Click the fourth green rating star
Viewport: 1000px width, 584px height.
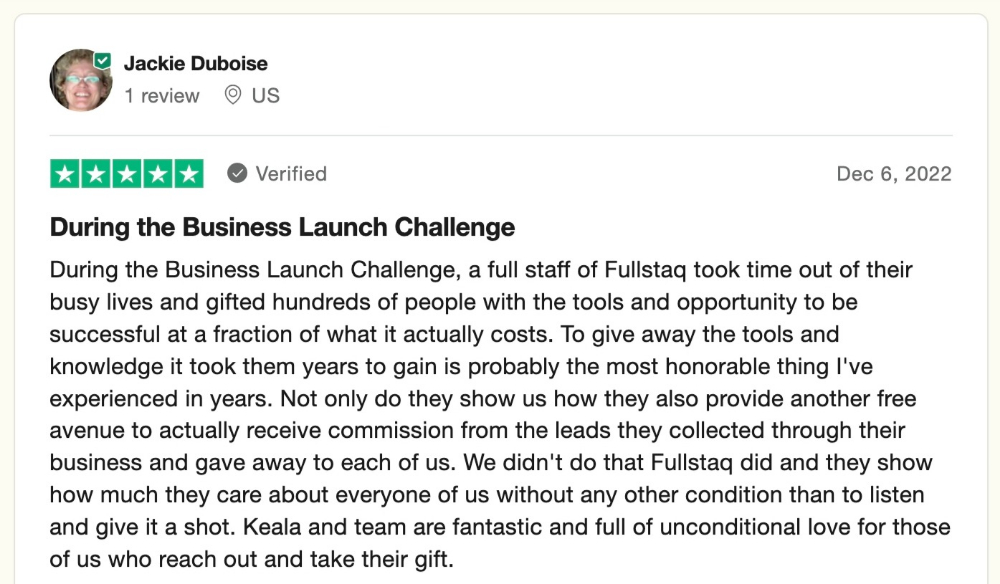(158, 173)
